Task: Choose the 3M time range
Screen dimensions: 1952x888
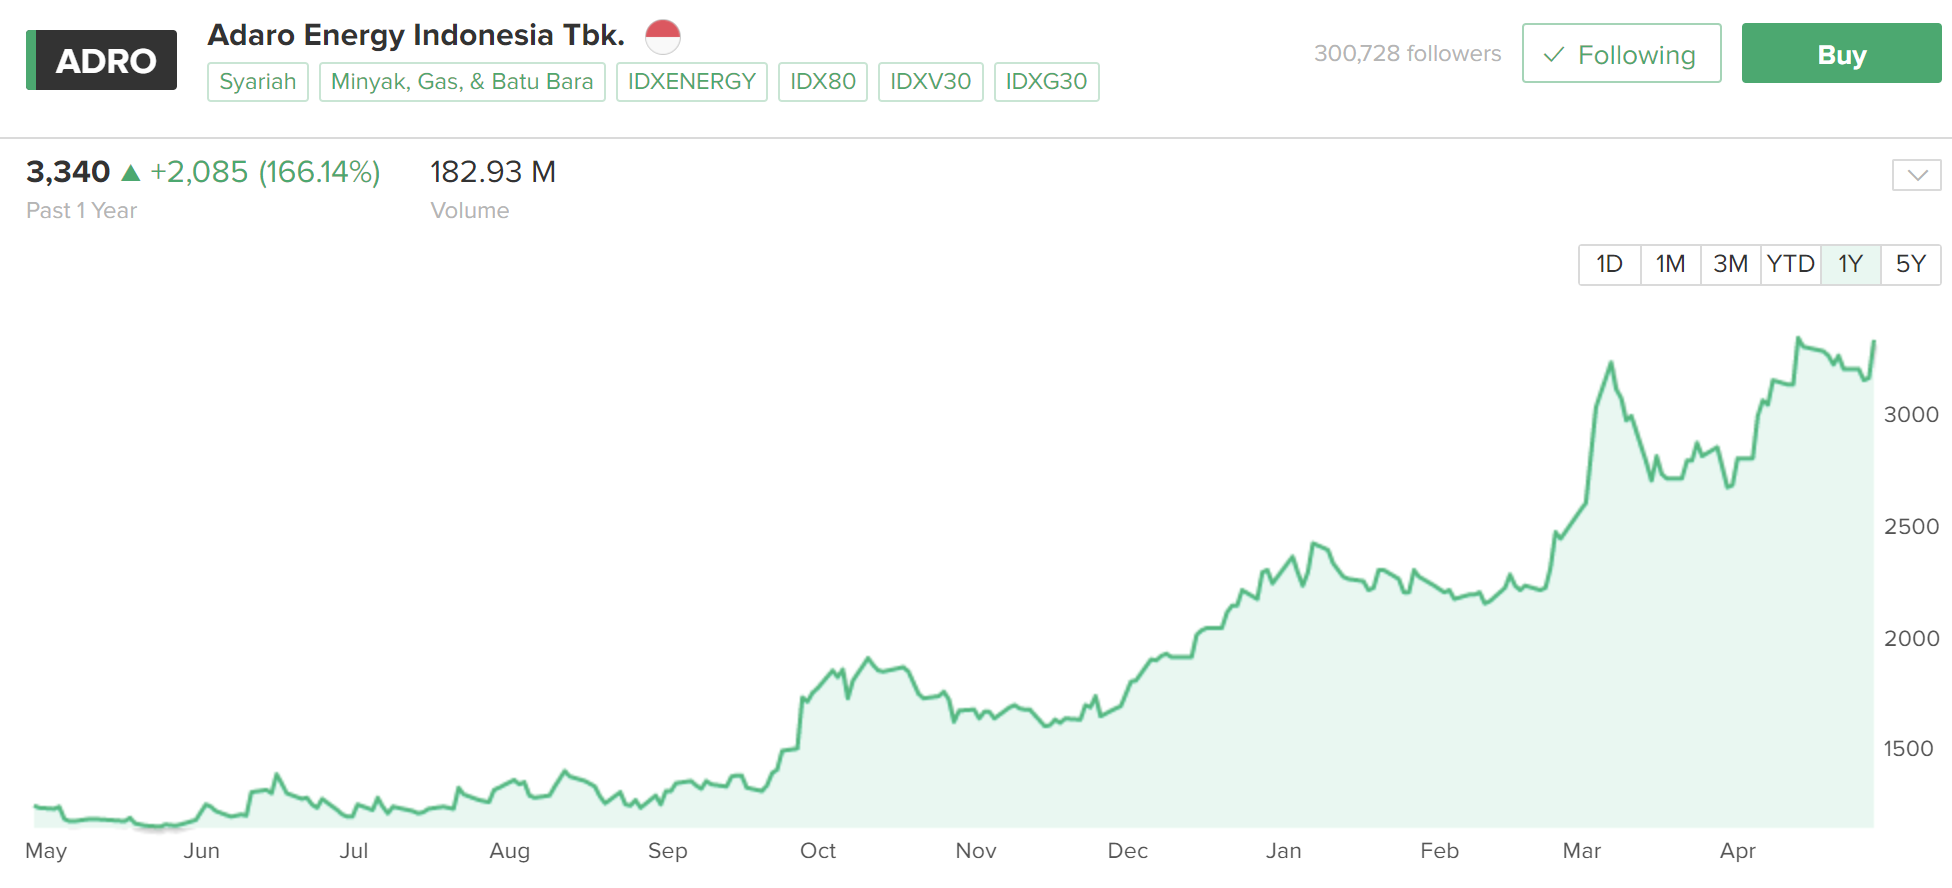Action: [1730, 264]
